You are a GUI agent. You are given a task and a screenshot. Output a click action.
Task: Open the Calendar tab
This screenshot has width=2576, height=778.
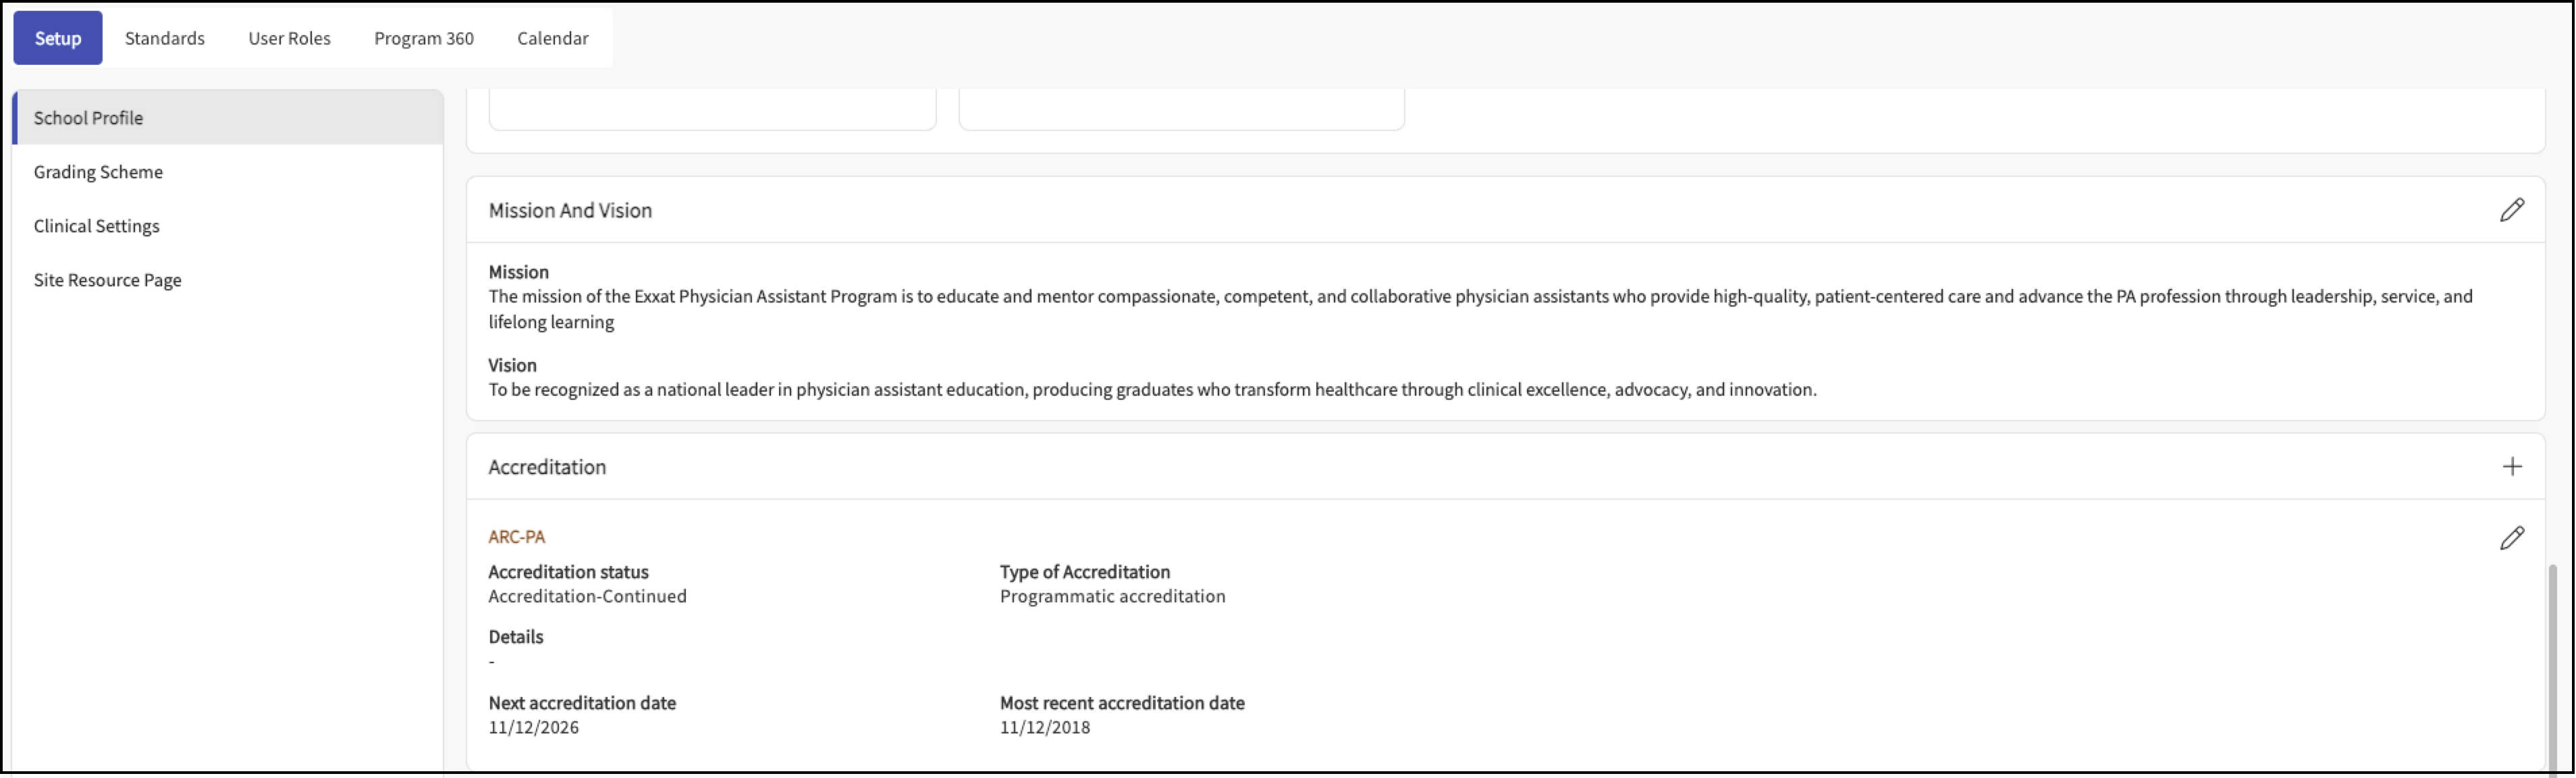click(552, 38)
